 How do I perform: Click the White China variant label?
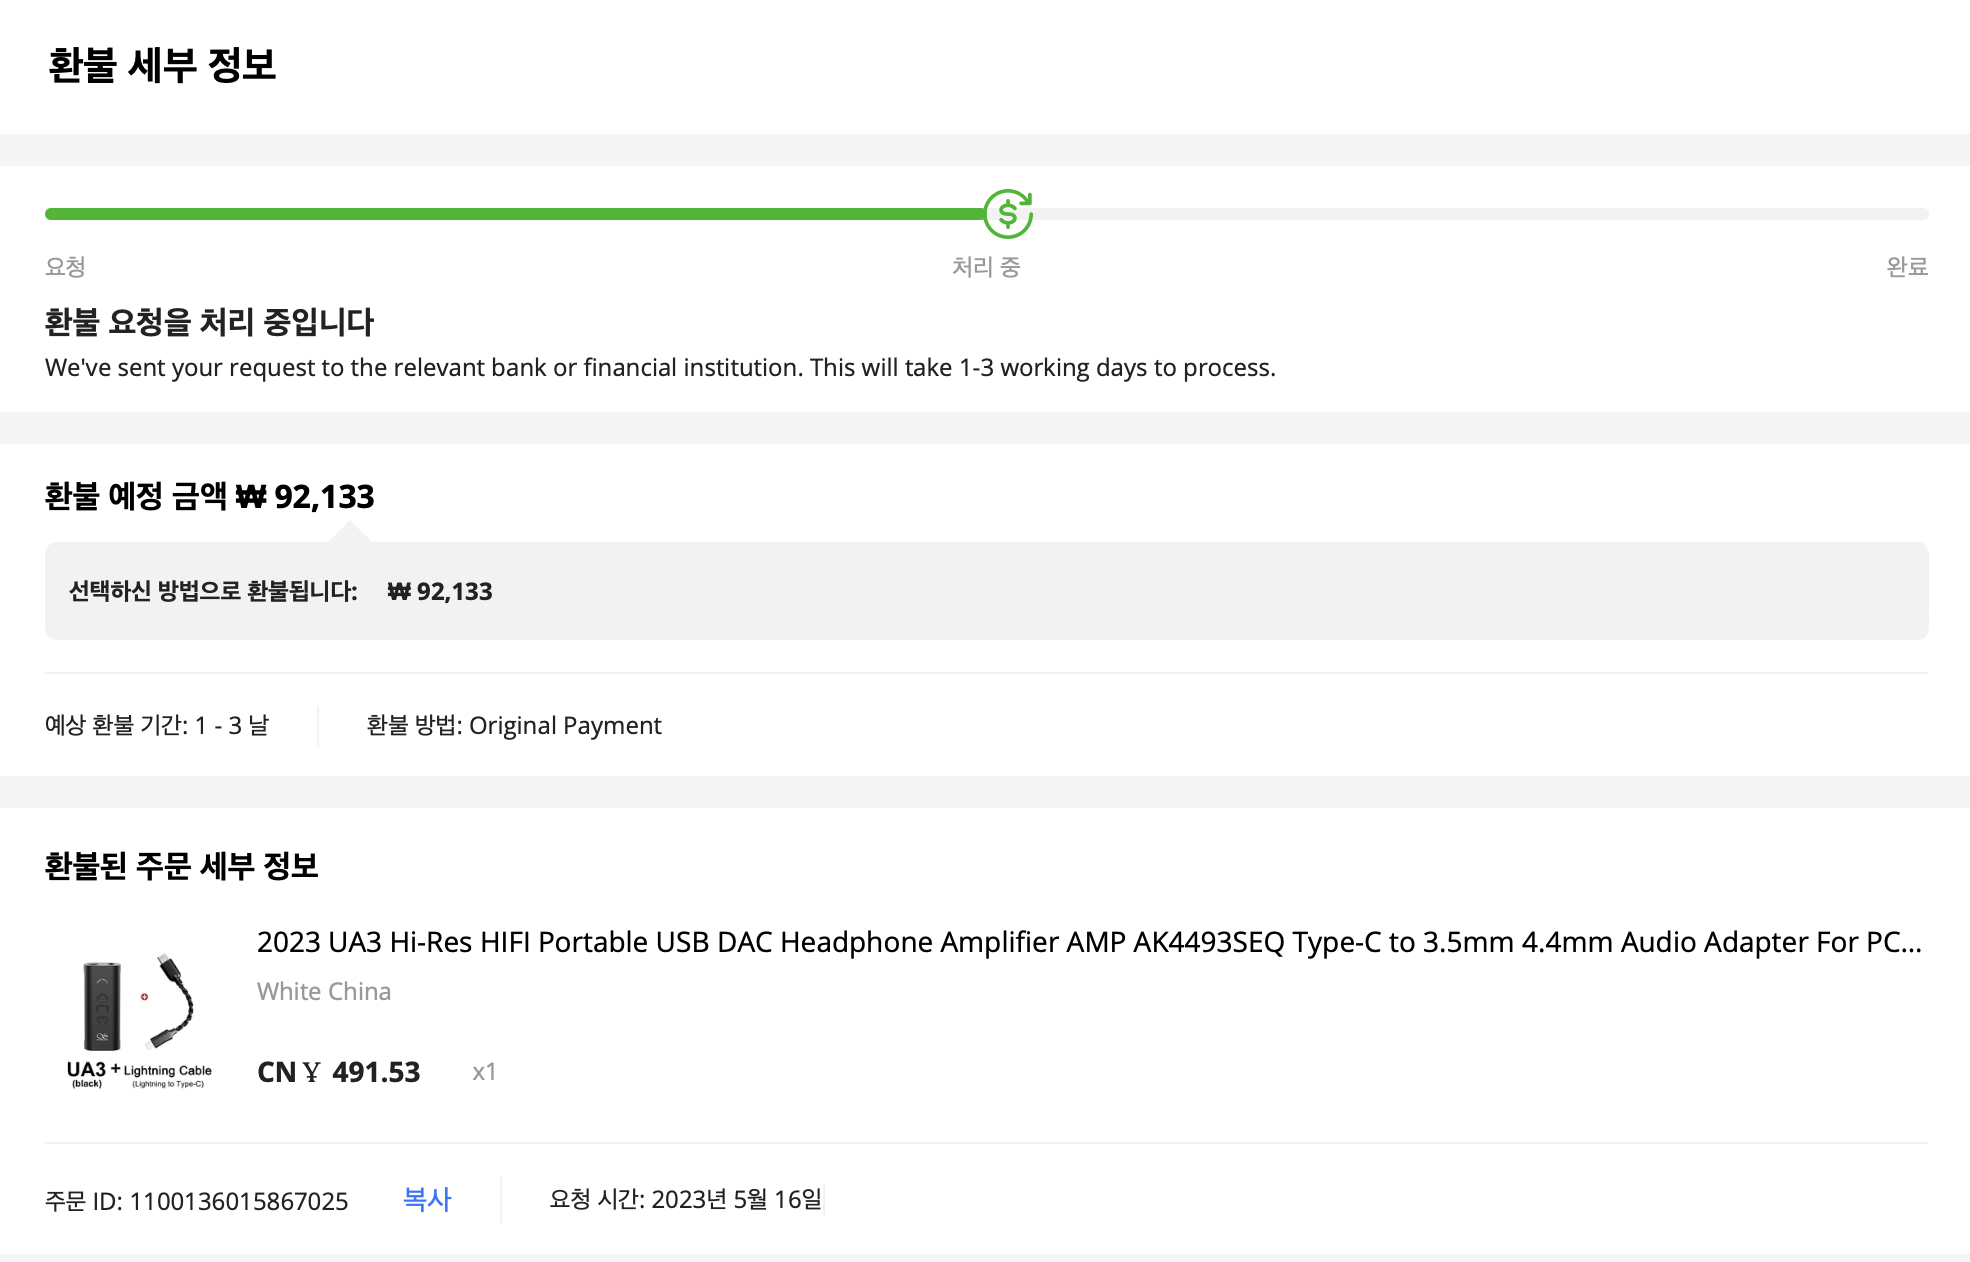pyautogui.click(x=323, y=991)
